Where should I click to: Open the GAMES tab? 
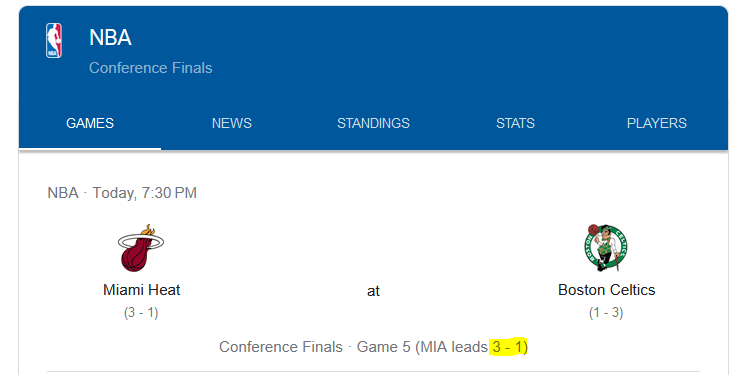[90, 123]
